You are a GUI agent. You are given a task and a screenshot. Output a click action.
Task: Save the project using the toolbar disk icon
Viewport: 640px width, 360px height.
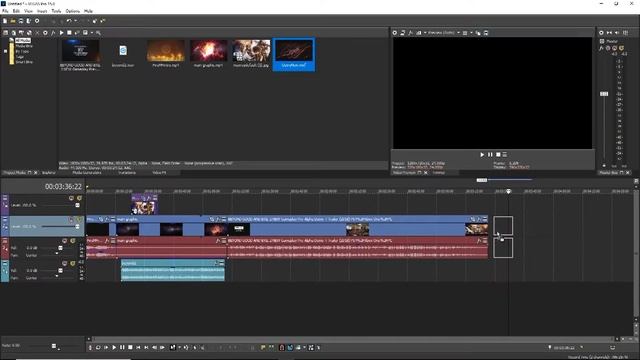(x=21, y=21)
